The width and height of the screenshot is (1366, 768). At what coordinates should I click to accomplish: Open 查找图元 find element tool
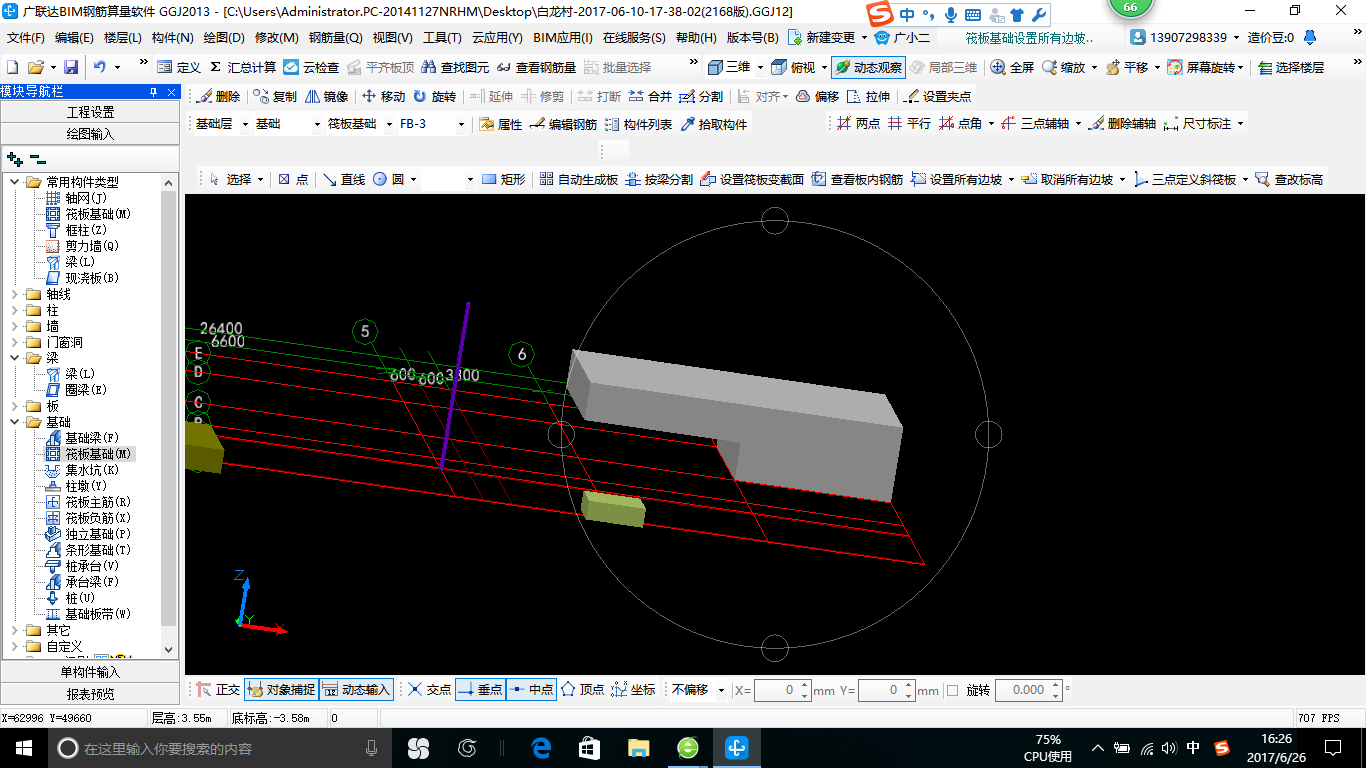(455, 67)
